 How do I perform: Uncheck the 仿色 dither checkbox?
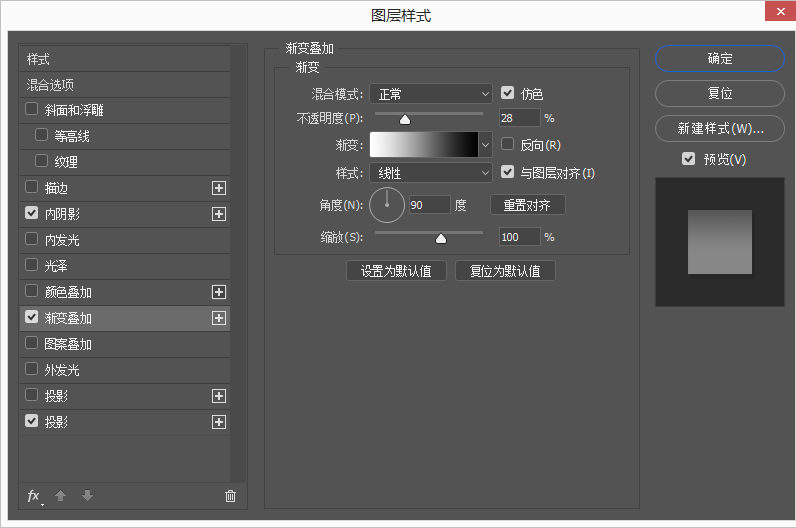507,92
